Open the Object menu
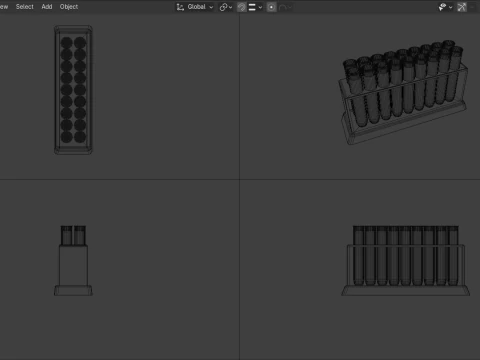This screenshot has height=360, width=480. pos(69,7)
